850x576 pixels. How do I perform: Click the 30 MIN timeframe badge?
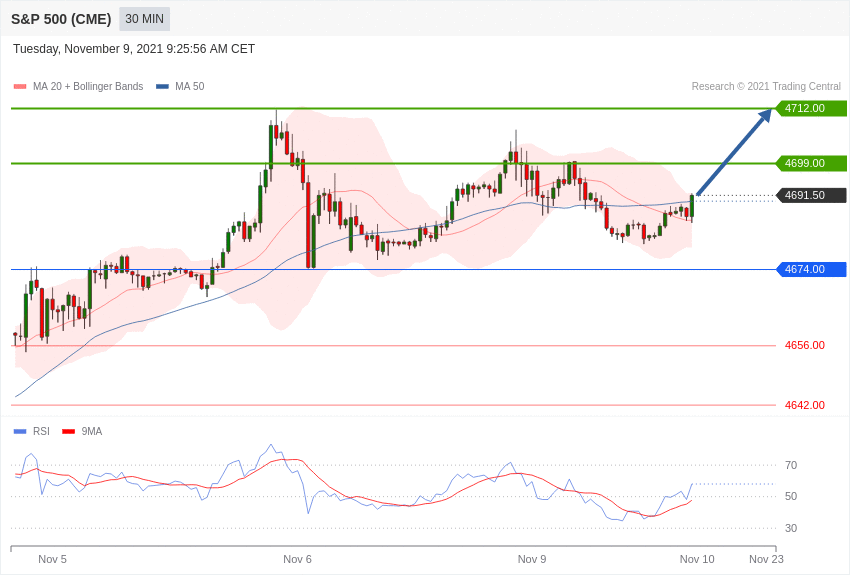pos(144,19)
